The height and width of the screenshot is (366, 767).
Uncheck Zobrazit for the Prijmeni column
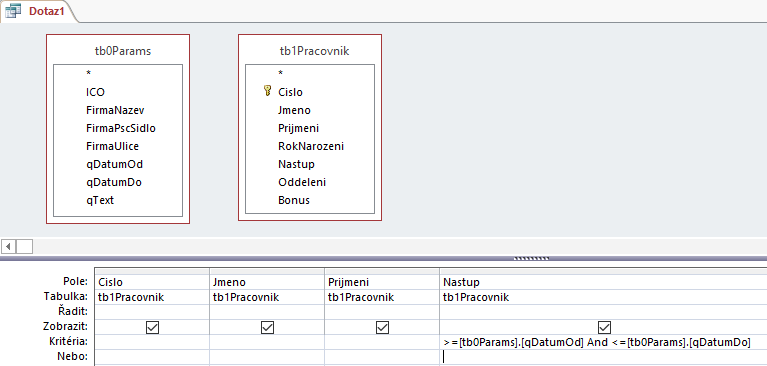[x=383, y=327]
